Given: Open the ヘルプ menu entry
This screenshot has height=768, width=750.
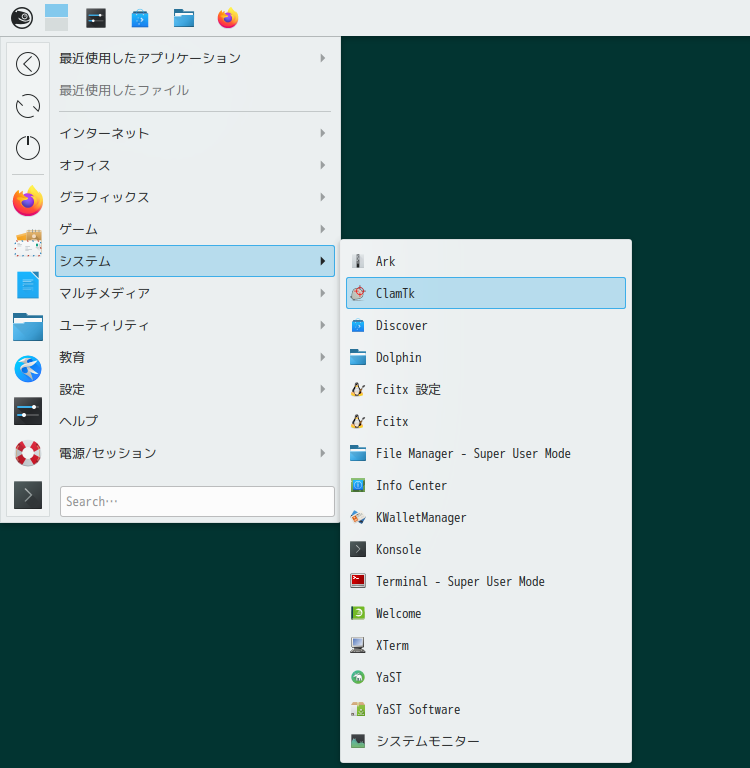Looking at the screenshot, I should [195, 421].
